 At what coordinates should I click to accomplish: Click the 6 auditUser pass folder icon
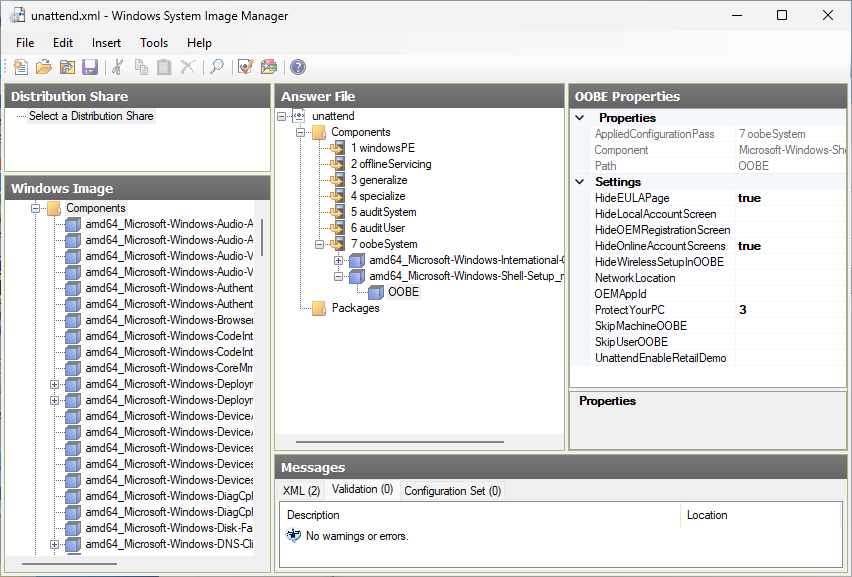click(337, 228)
